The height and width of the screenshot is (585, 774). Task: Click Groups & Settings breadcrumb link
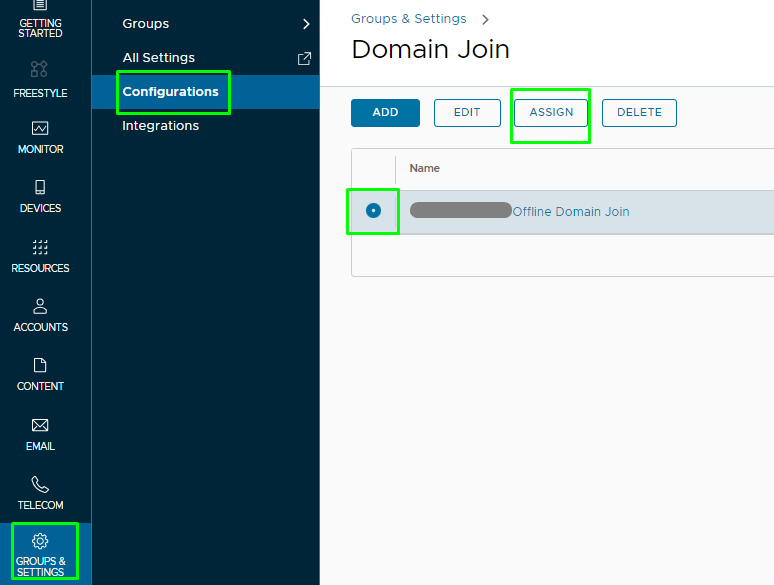coord(408,19)
